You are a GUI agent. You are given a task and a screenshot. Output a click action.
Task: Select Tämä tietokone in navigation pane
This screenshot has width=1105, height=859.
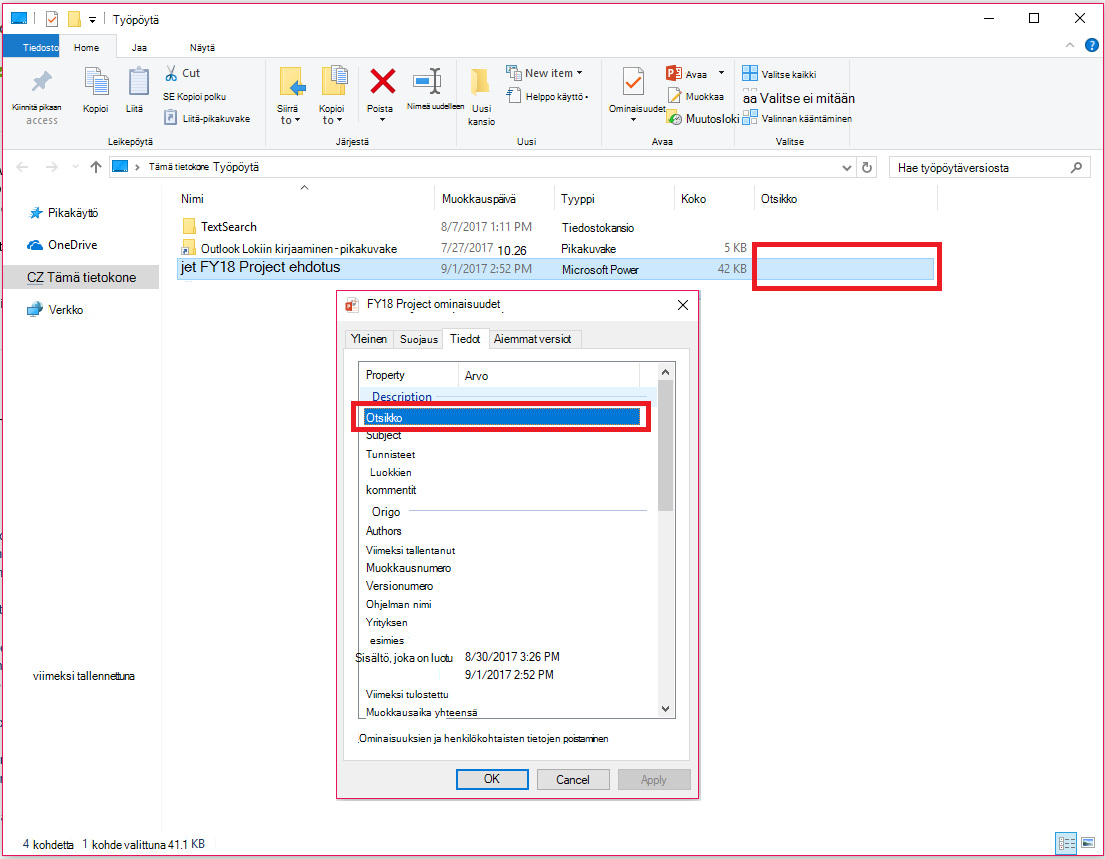[81, 277]
